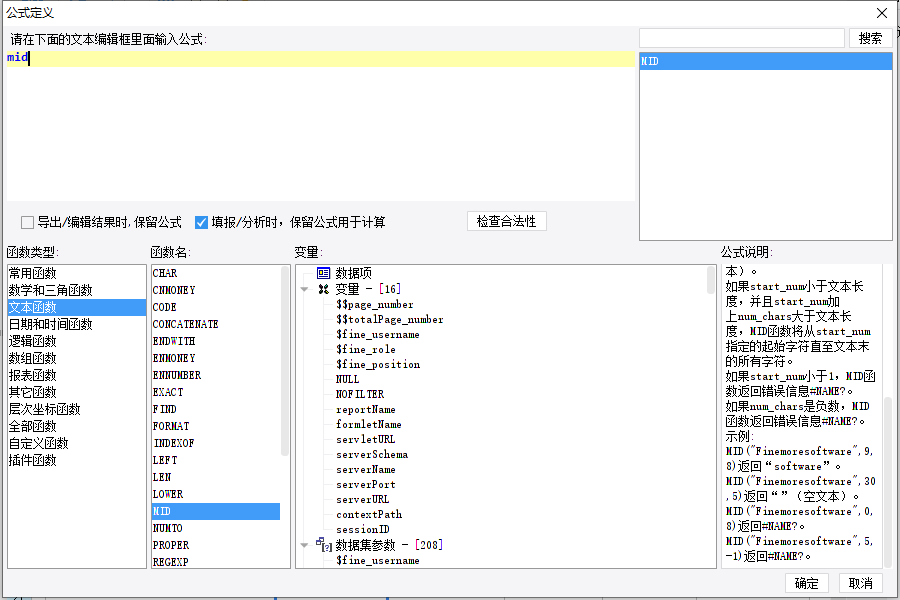The image size is (900, 600).
Task: Pick CONCATENATE function
Action: (x=216, y=324)
